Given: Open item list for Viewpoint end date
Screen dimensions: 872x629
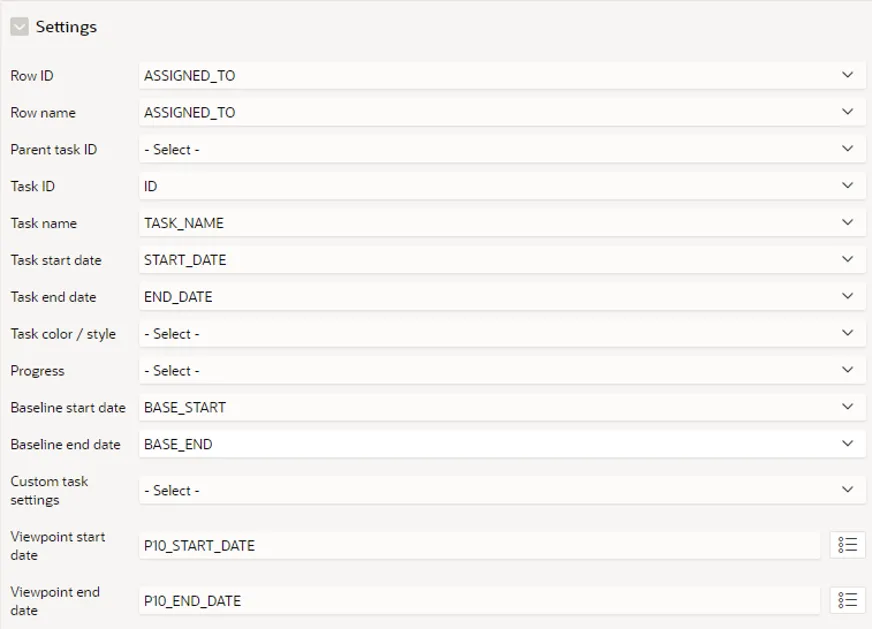Looking at the screenshot, I should point(847,600).
